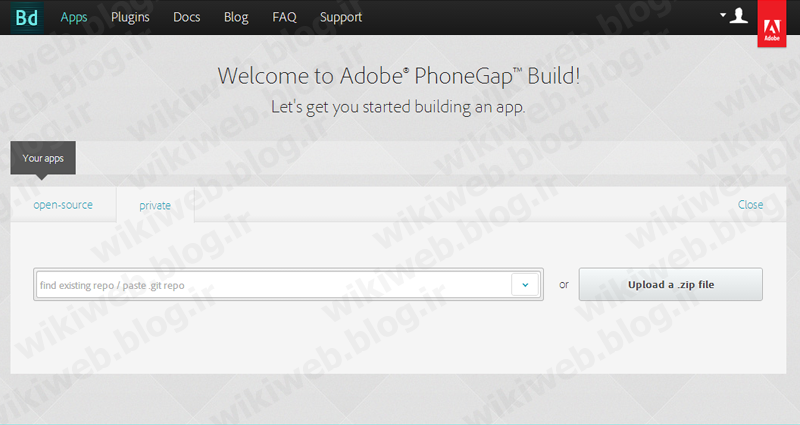Click the 'Let's get you started' subtitle
This screenshot has height=425, width=800.
click(398, 106)
